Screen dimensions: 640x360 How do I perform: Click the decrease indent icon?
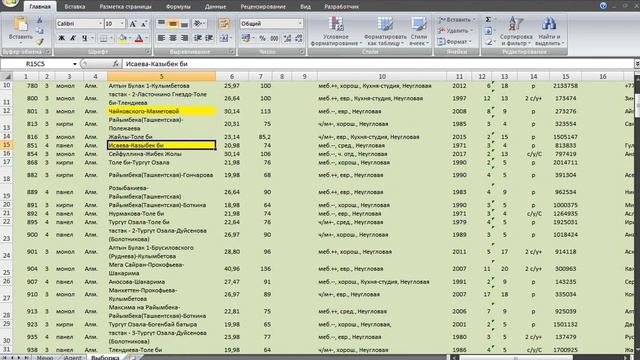198,38
